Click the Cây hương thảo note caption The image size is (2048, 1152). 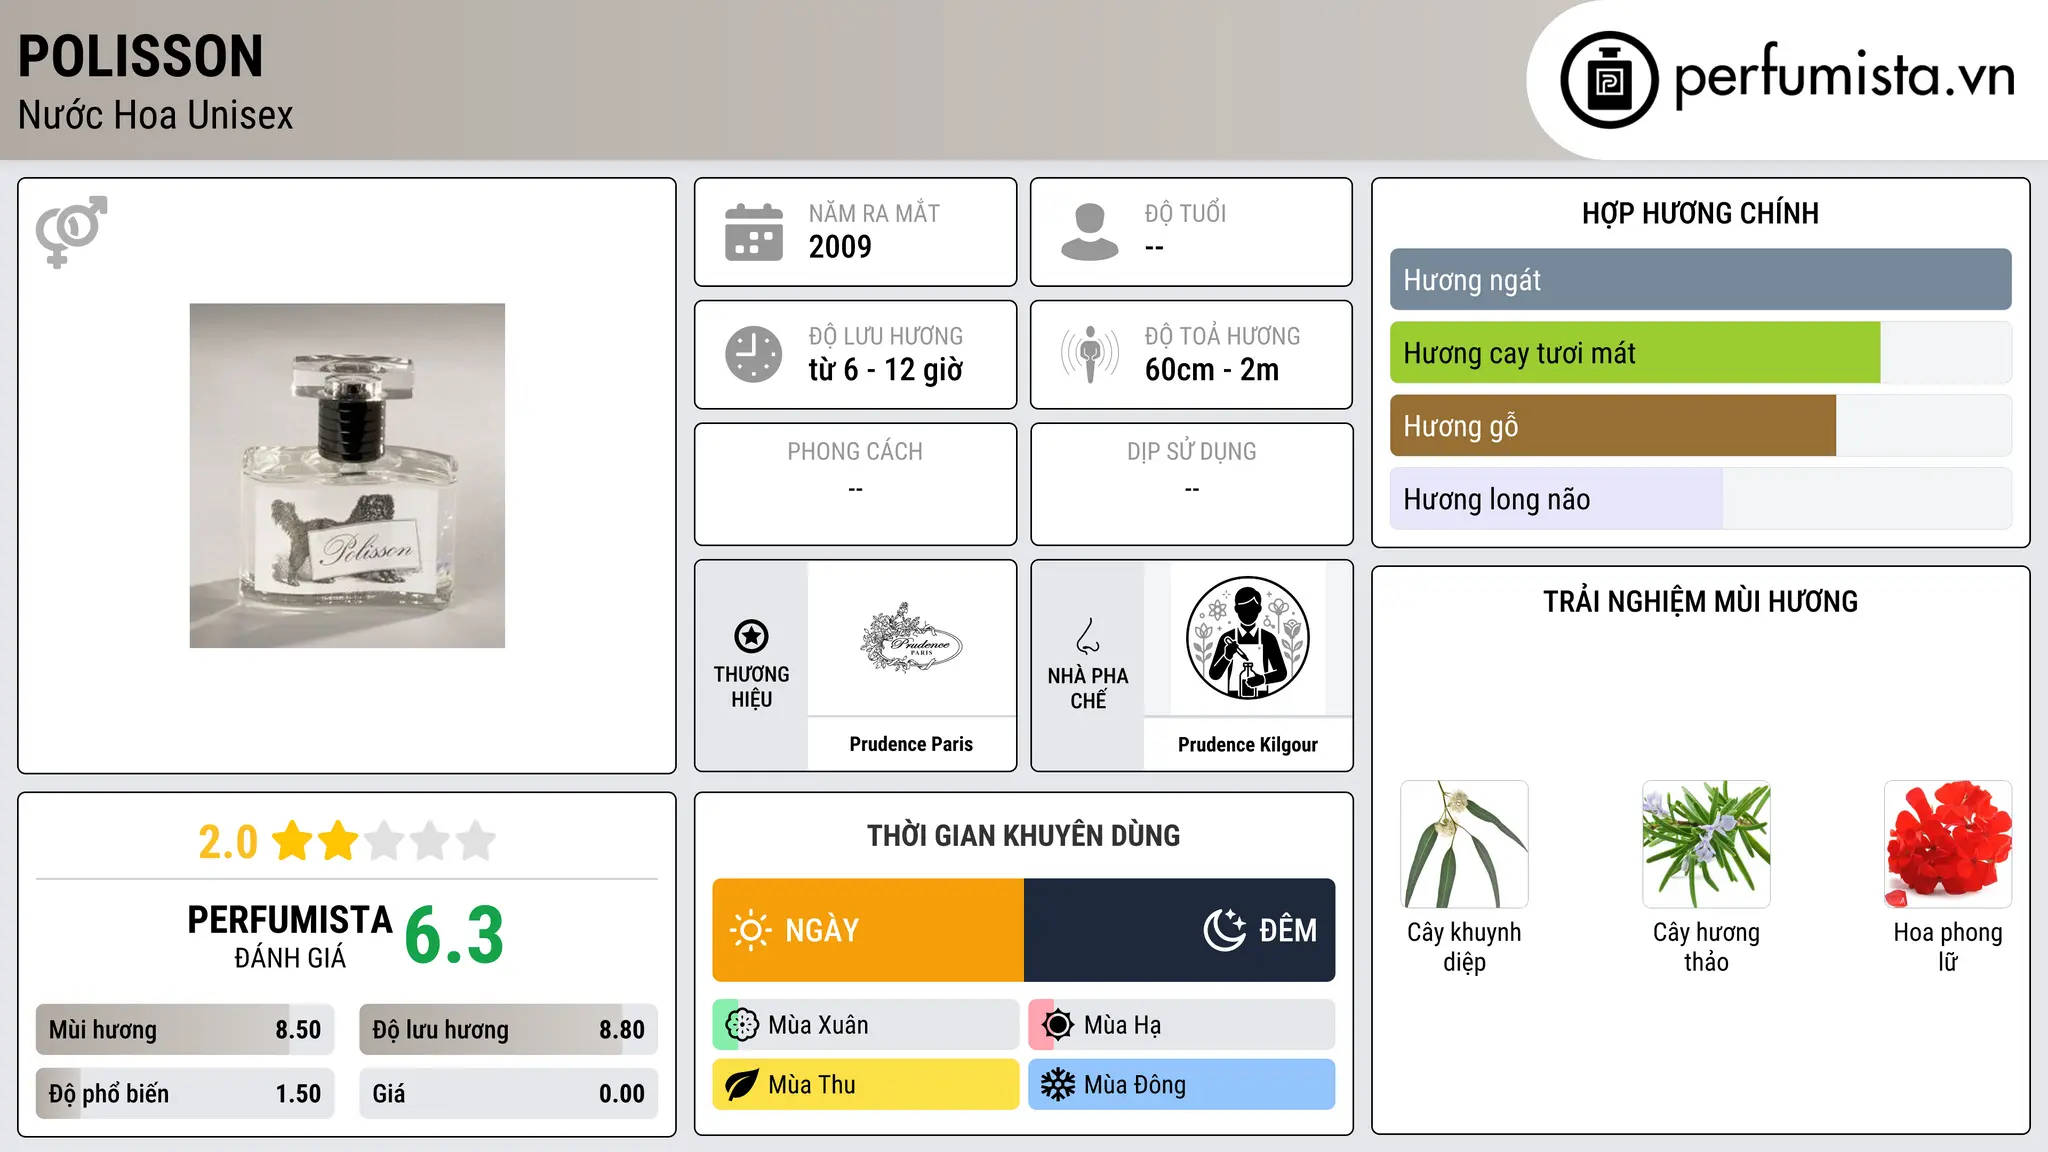tap(1706, 947)
